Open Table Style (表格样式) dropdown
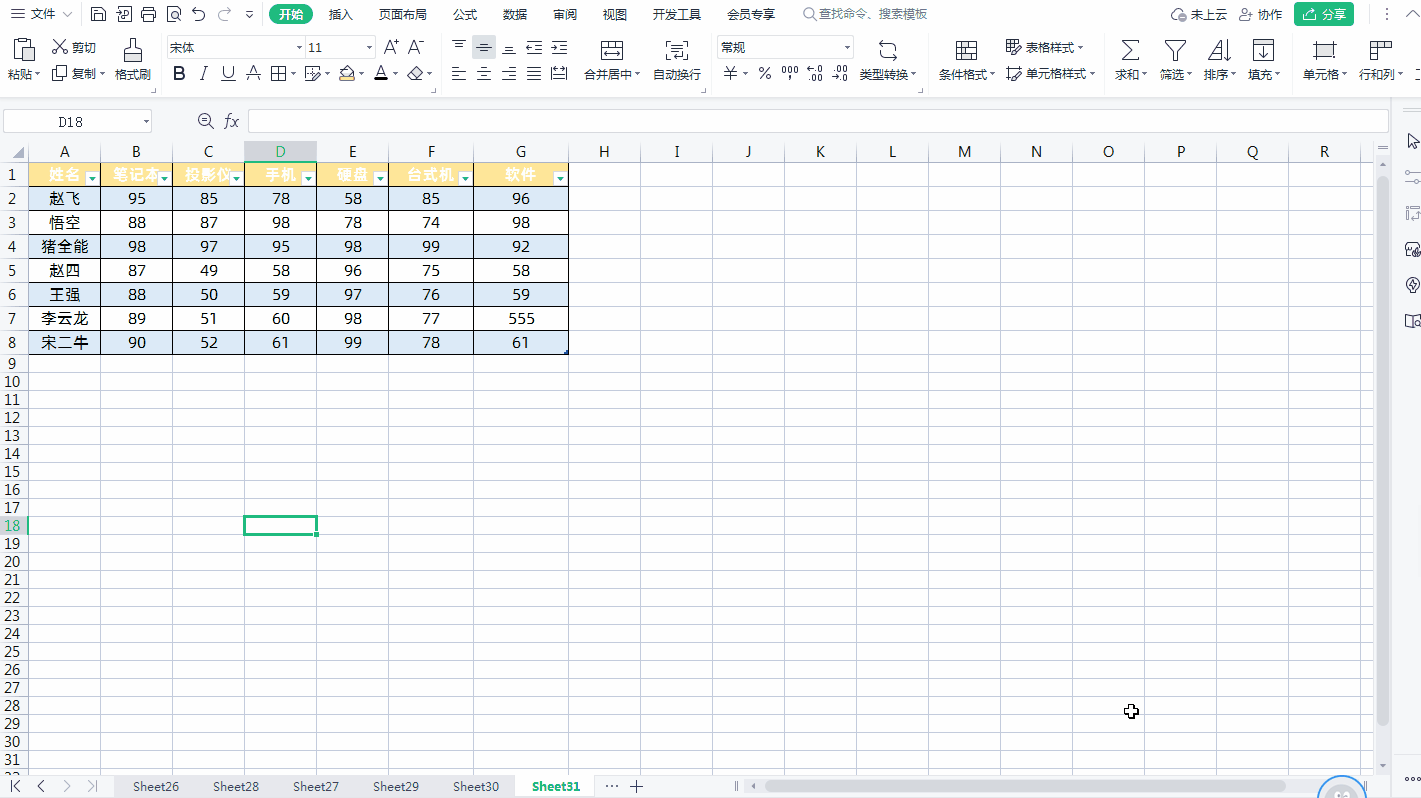1421x798 pixels. click(1045, 47)
